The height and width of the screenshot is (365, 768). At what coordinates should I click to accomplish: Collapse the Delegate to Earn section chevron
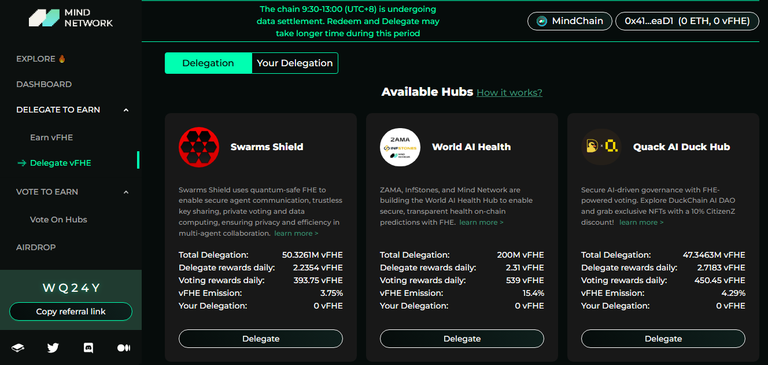[126, 110]
